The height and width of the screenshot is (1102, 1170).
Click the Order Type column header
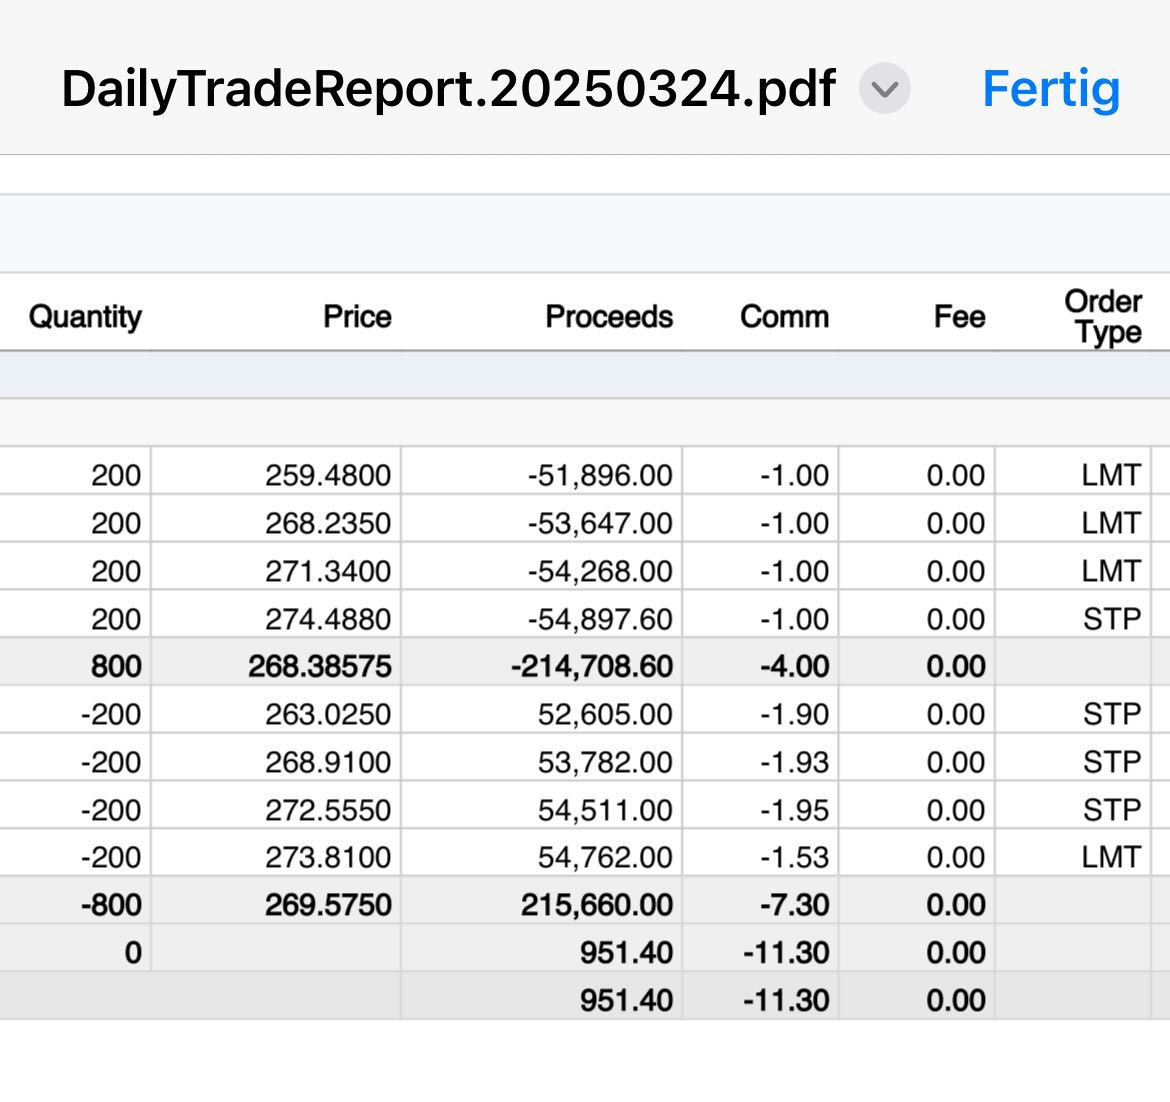(x=1103, y=317)
